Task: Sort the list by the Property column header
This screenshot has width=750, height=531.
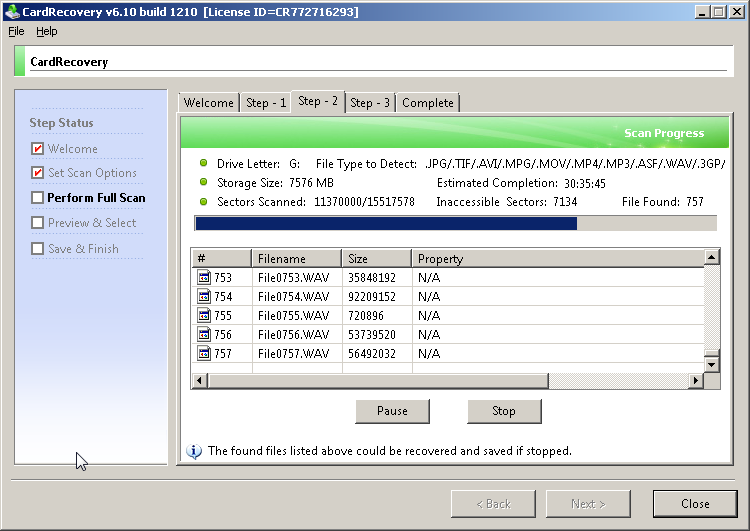Action: pyautogui.click(x=558, y=259)
